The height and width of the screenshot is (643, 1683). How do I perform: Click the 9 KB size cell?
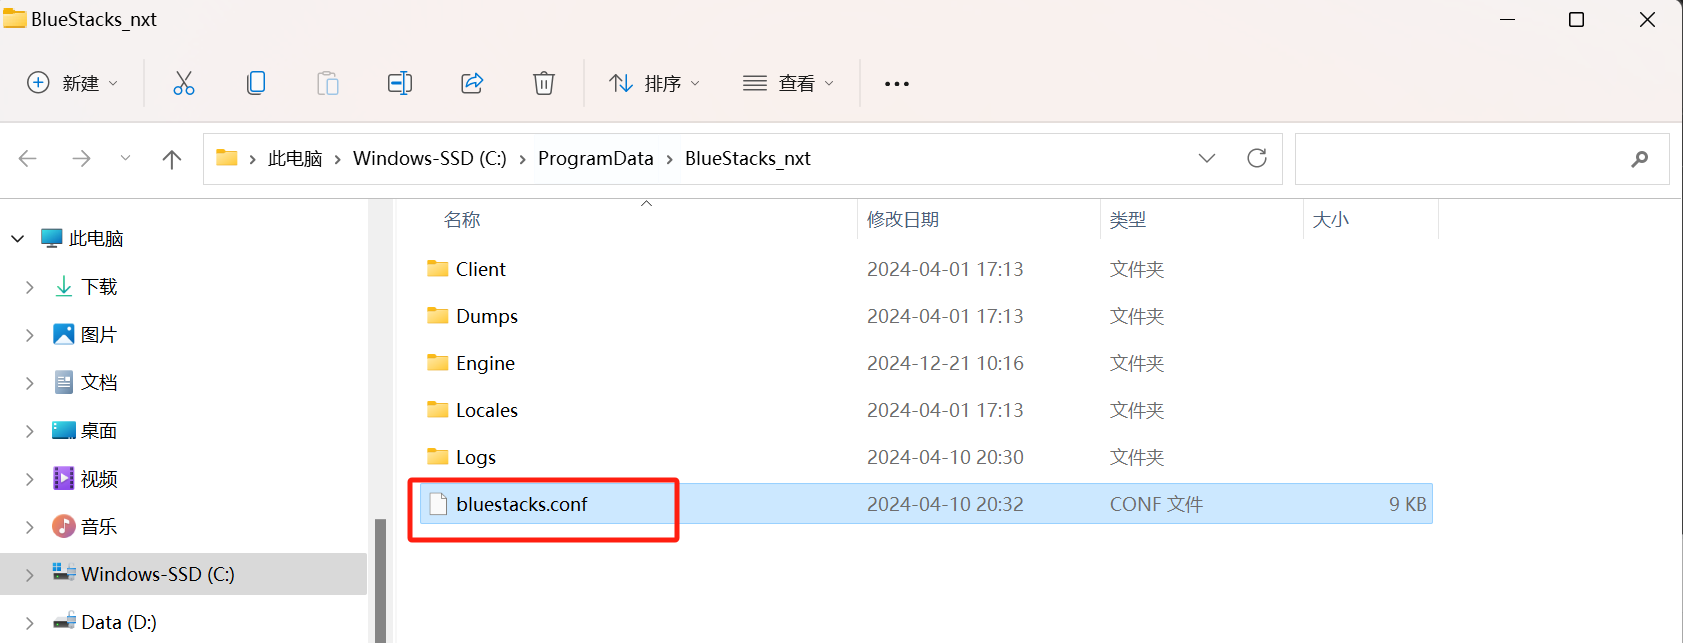(x=1408, y=504)
